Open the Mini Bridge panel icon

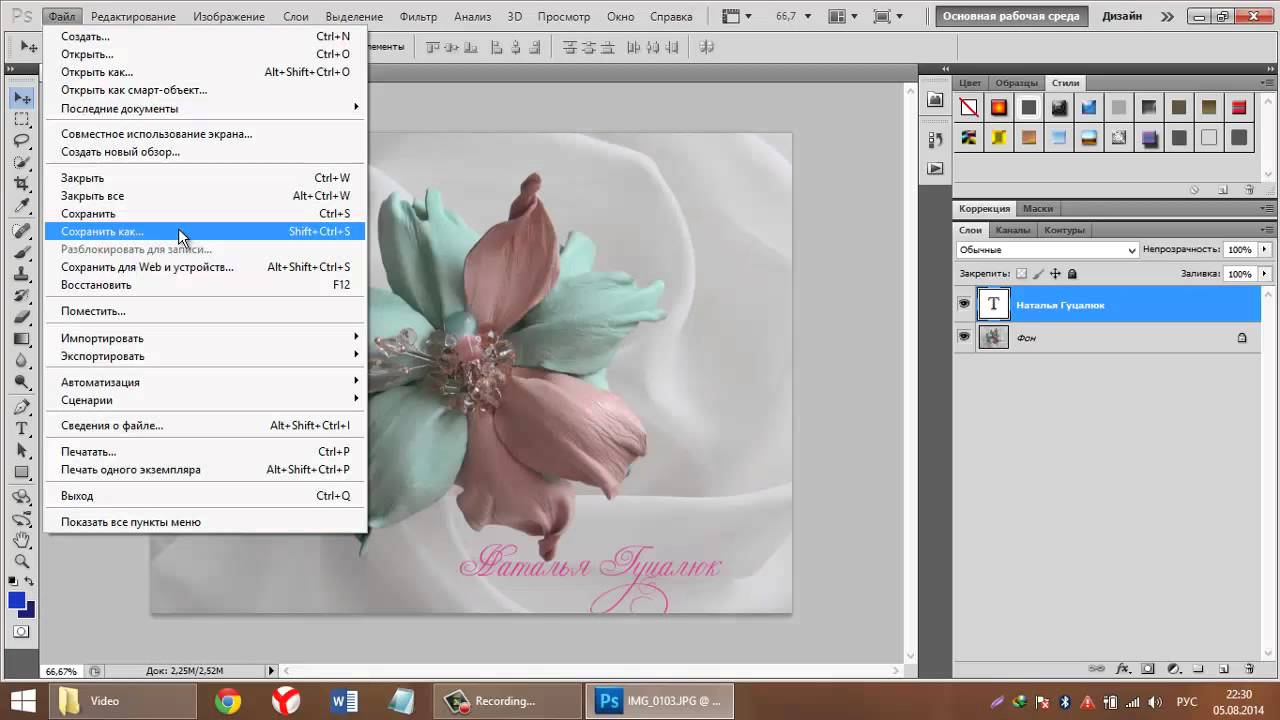[935, 100]
